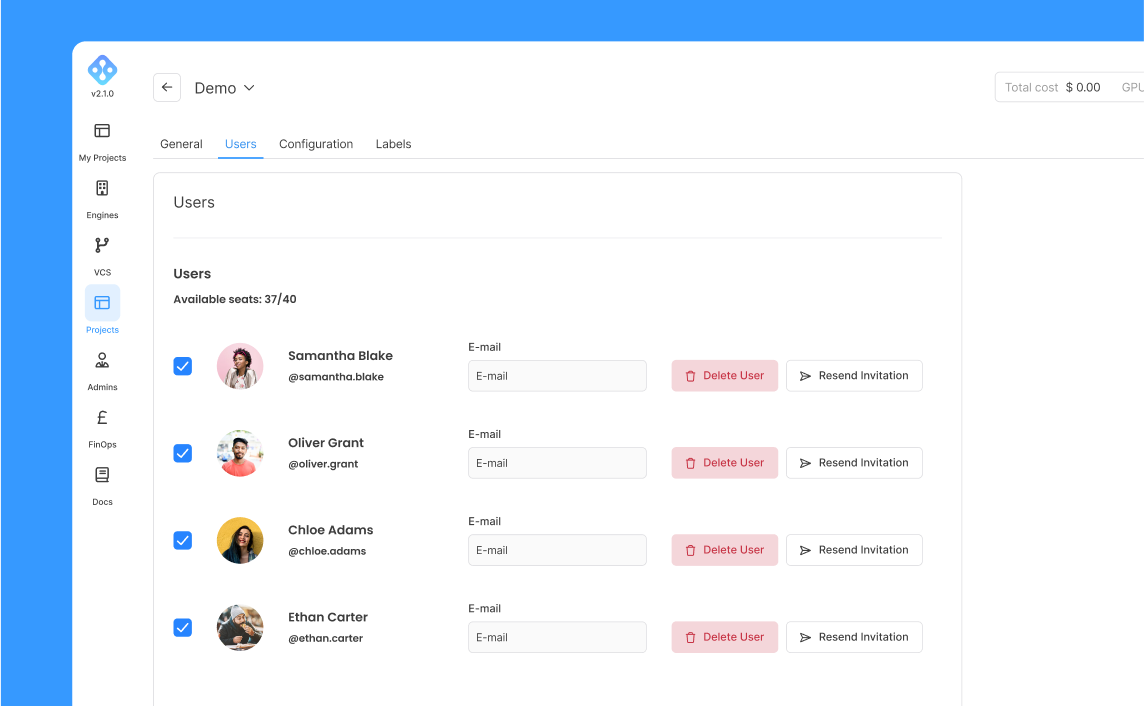The width and height of the screenshot is (1144, 706).
Task: Click Oliver Grant's avatar photo
Action: [240, 453]
